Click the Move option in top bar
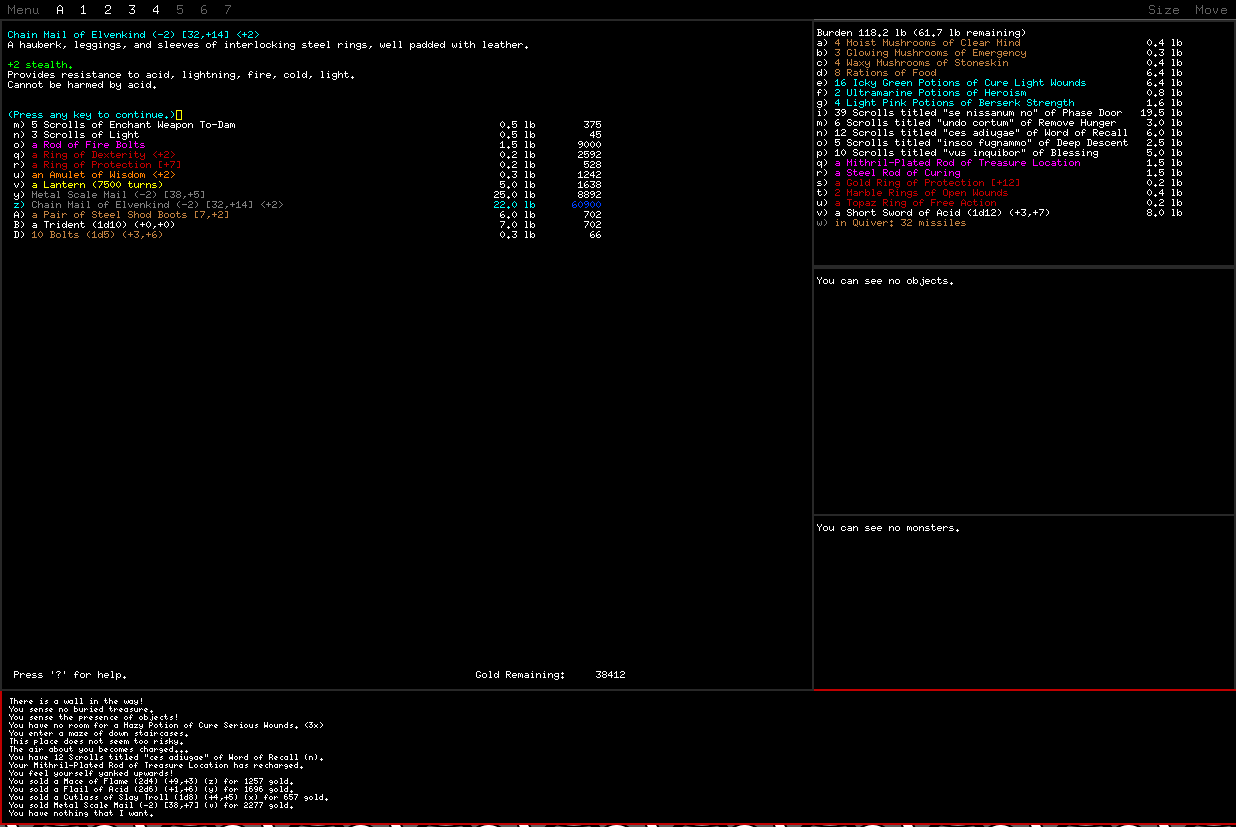 click(x=1211, y=10)
